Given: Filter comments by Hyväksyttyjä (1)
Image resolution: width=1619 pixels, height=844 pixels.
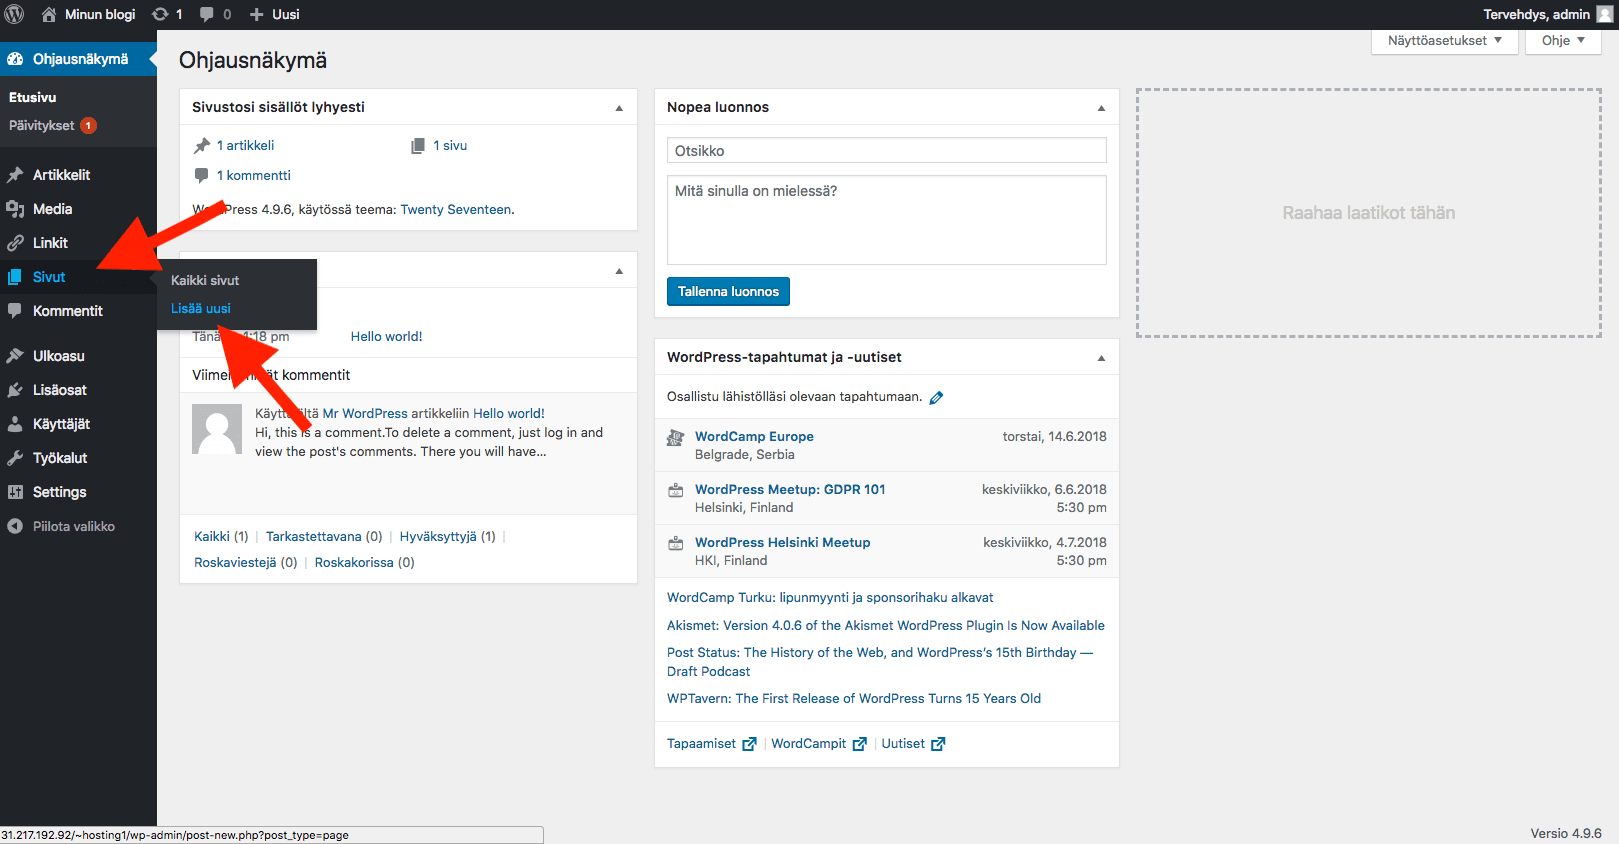Looking at the screenshot, I should pos(447,537).
